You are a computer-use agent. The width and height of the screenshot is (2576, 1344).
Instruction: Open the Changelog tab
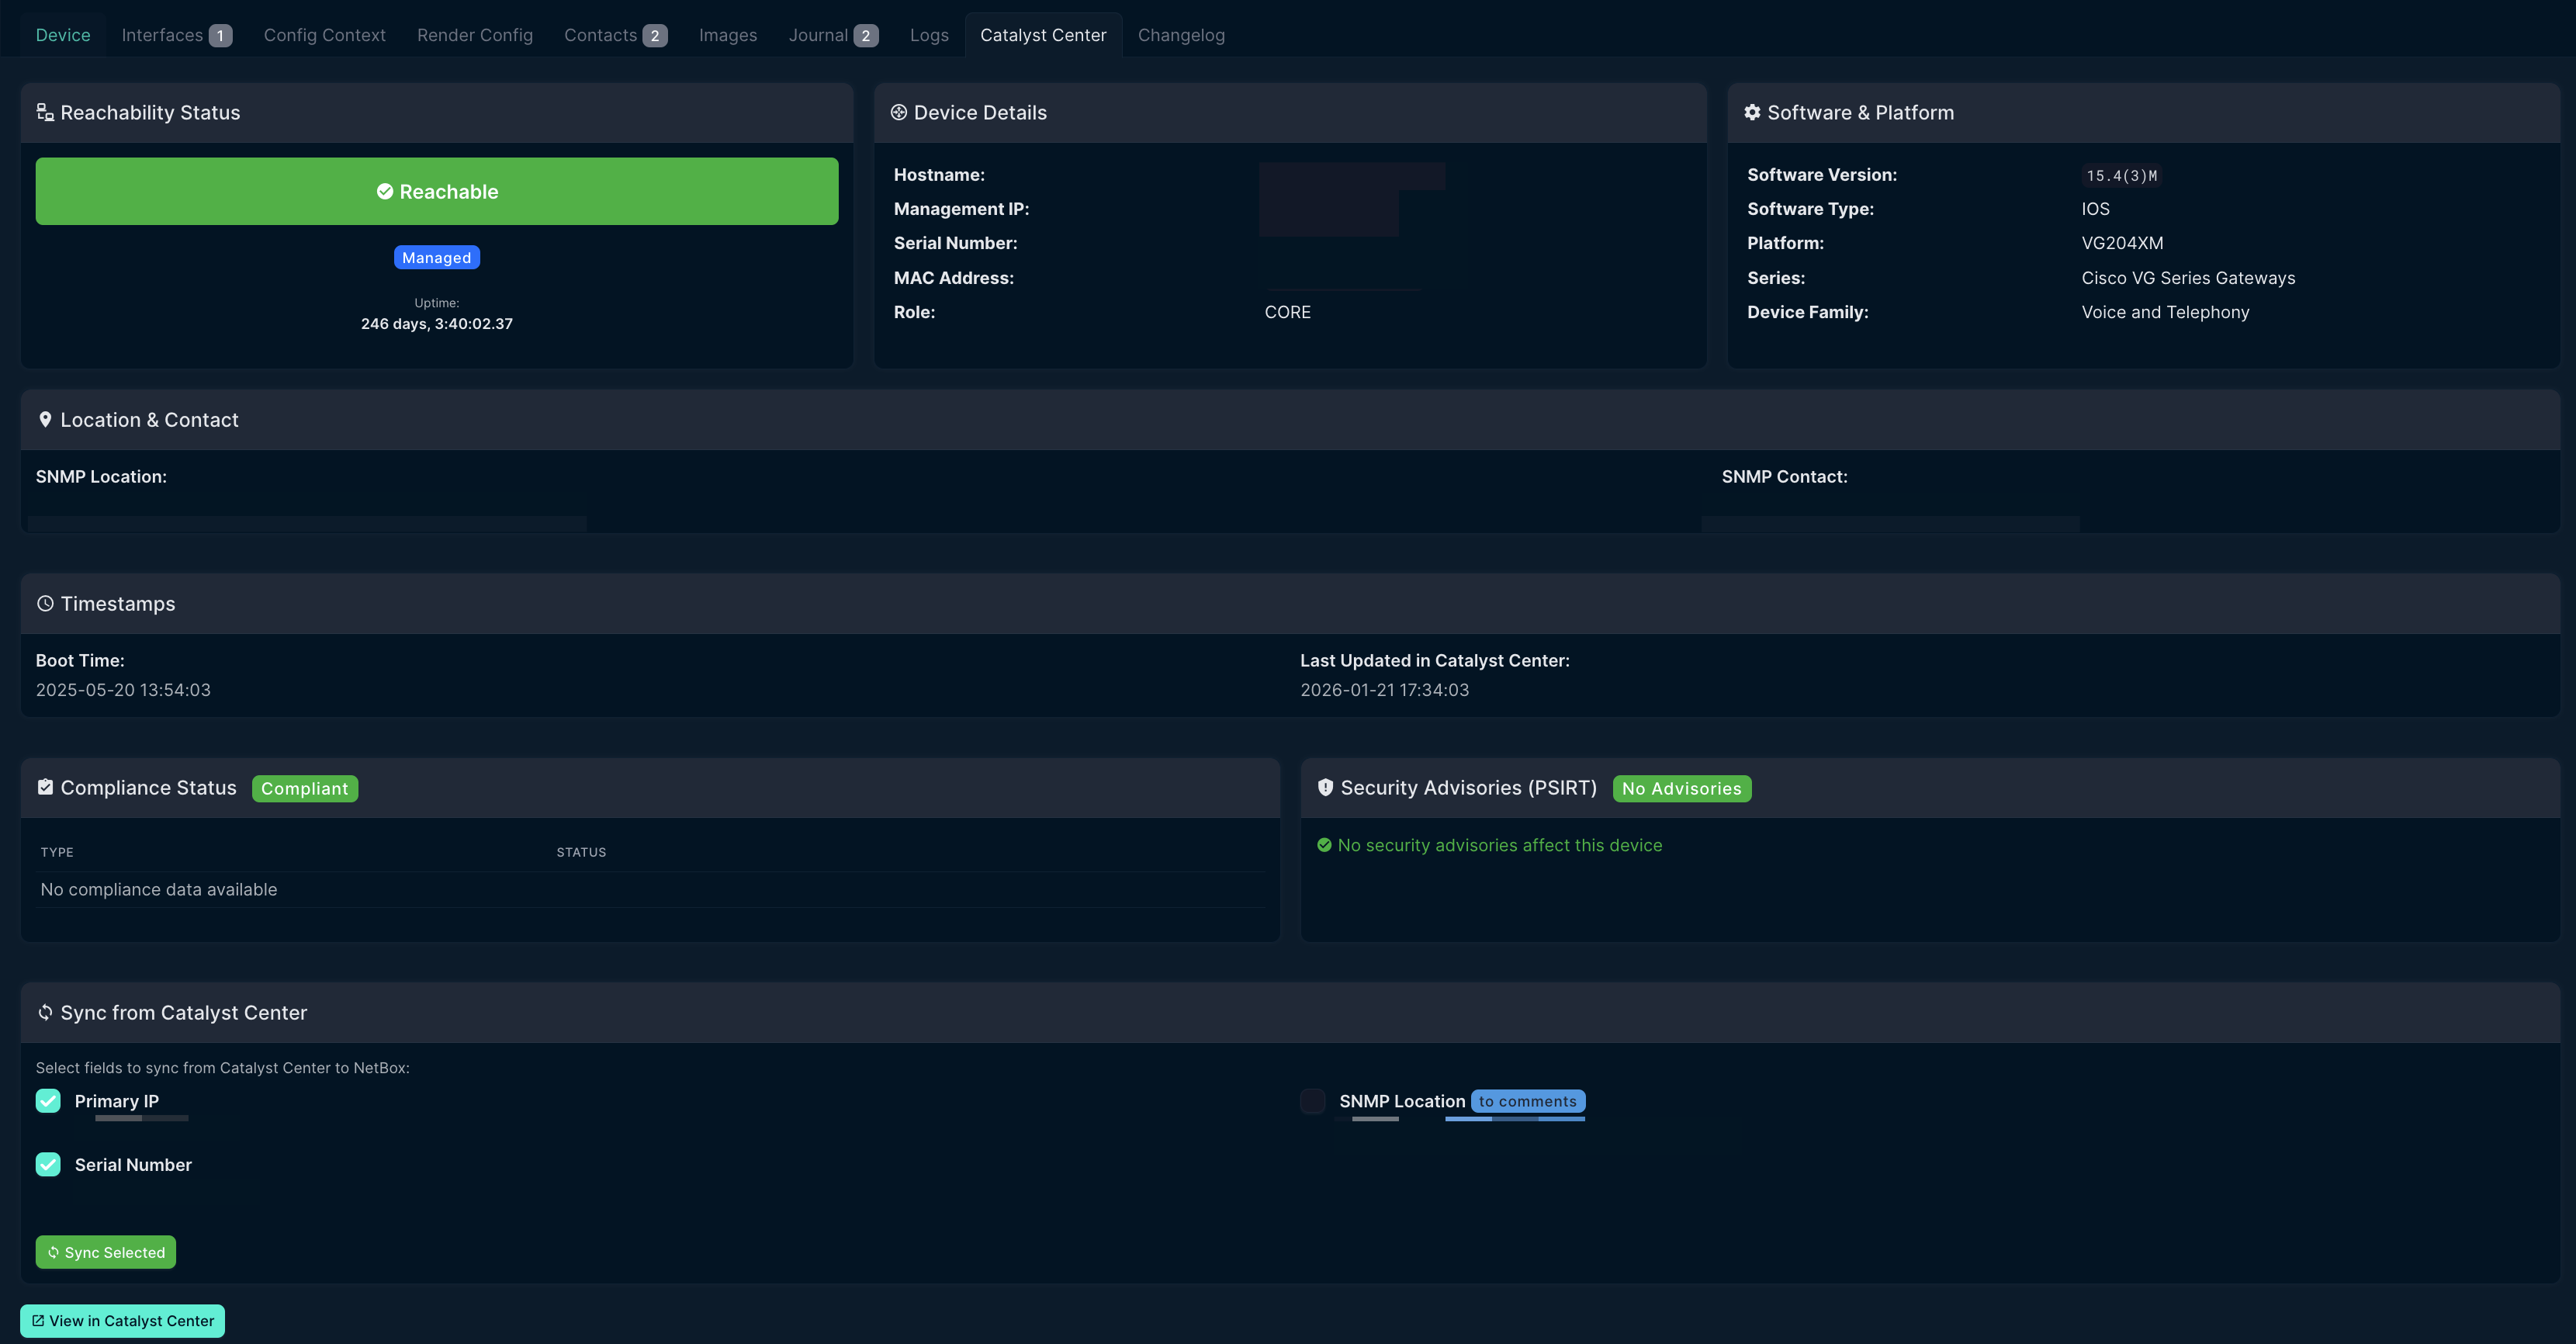pyautogui.click(x=1181, y=35)
